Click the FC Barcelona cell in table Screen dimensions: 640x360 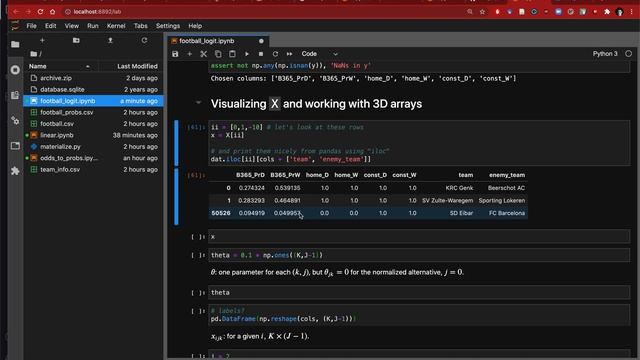507,213
